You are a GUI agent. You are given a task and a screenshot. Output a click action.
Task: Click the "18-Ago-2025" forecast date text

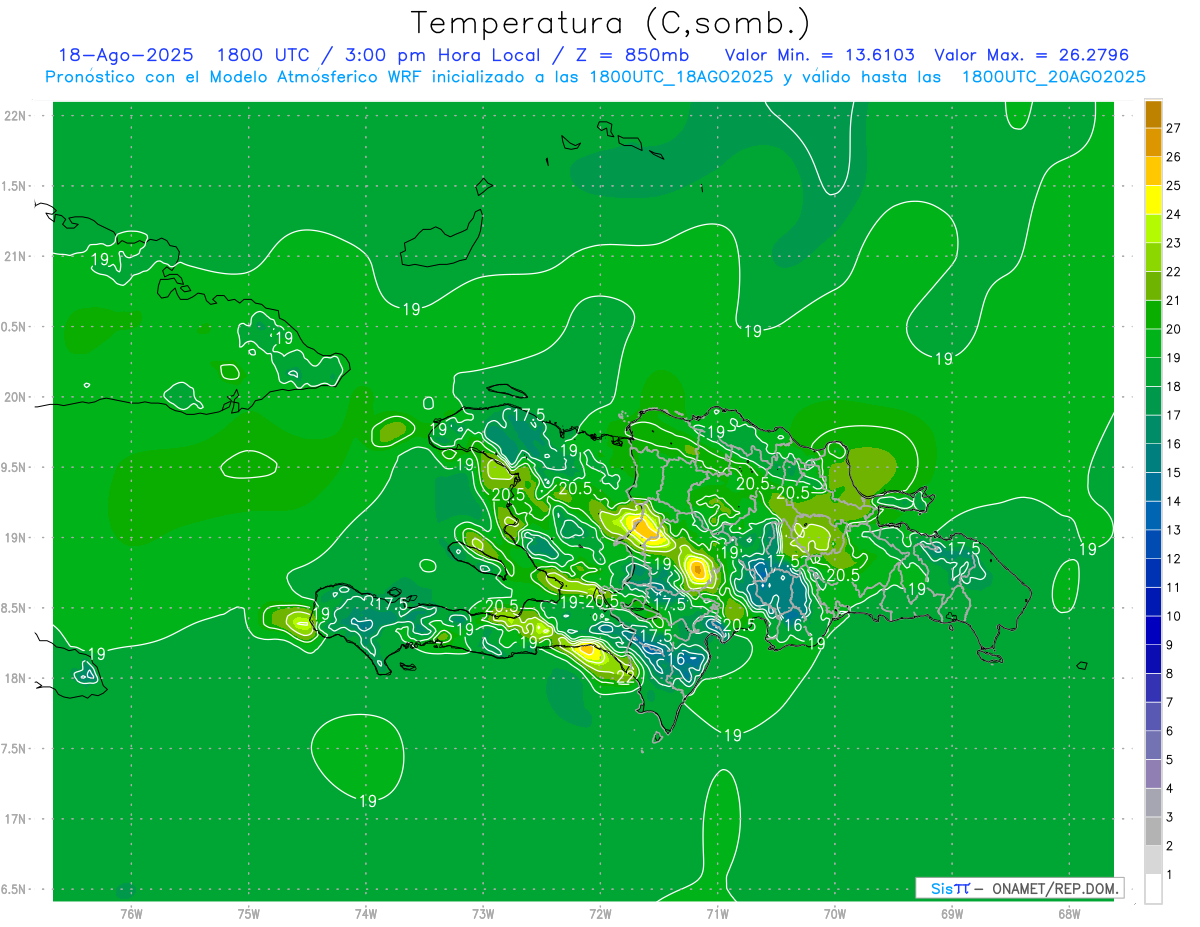125,55
